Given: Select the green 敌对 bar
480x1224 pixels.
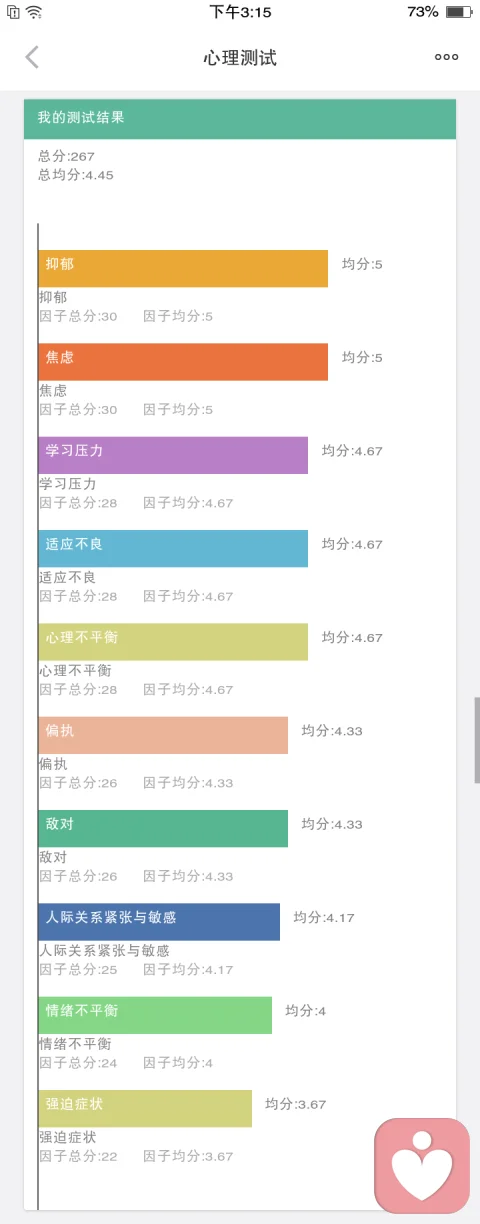Looking at the screenshot, I should coord(163,828).
